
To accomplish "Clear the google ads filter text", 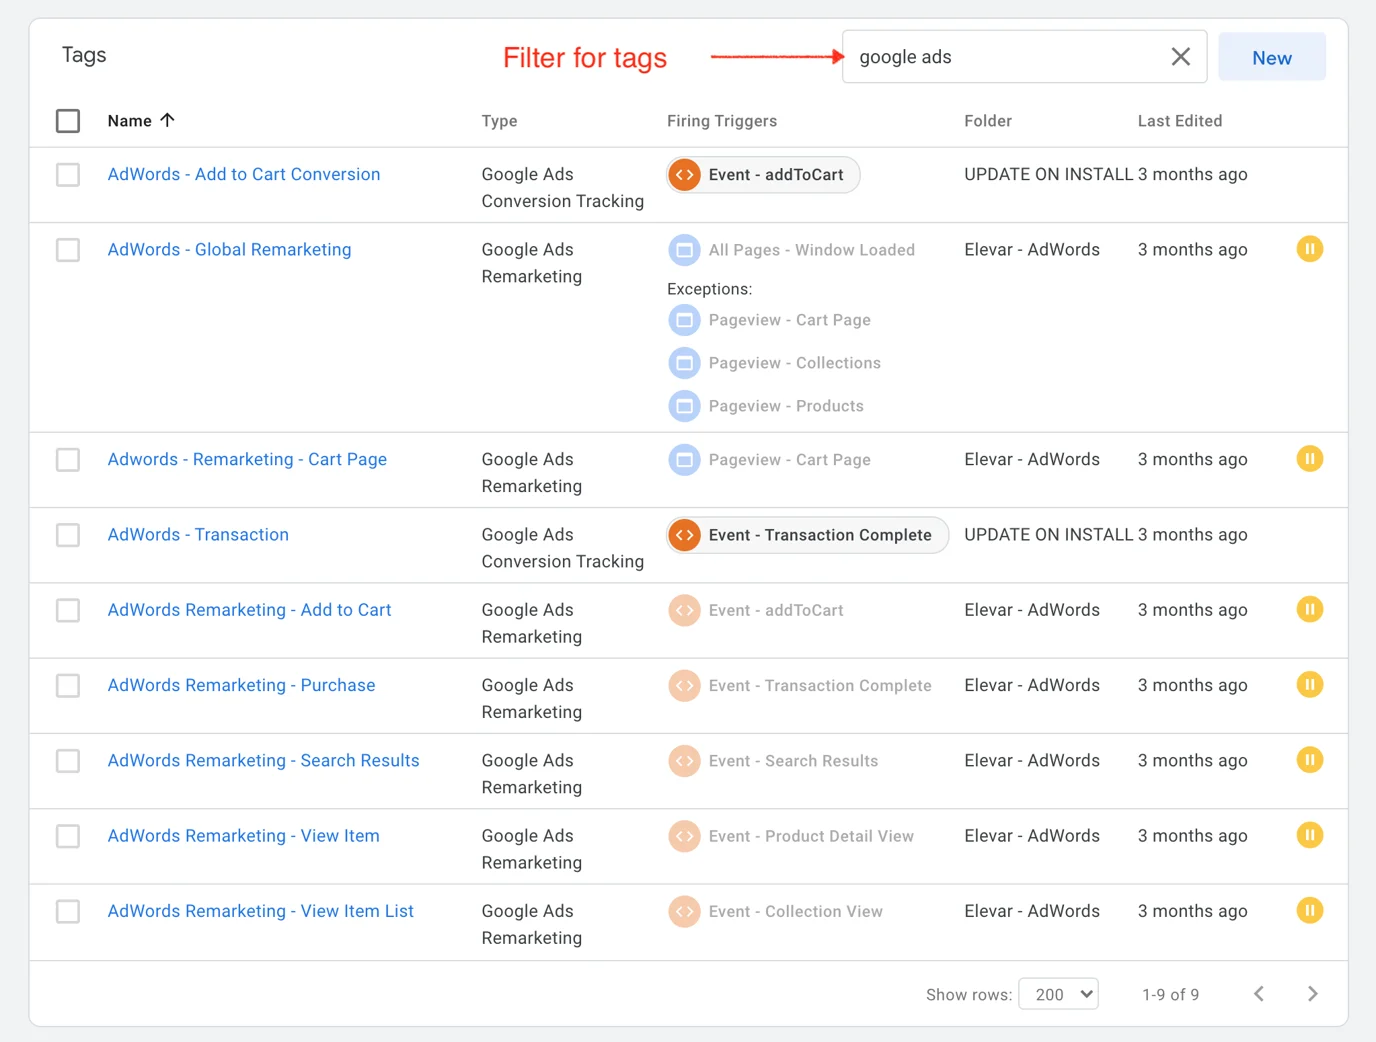I will pyautogui.click(x=1180, y=57).
